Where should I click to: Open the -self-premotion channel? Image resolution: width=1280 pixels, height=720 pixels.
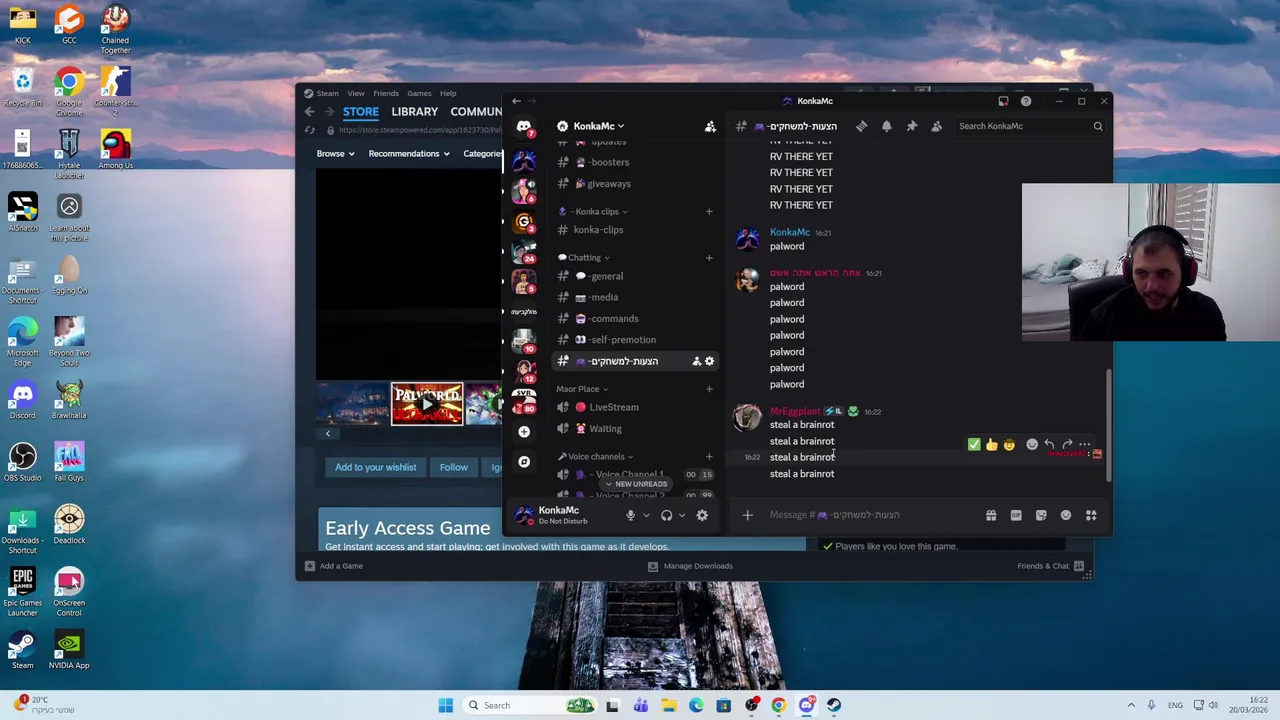[x=633, y=340]
